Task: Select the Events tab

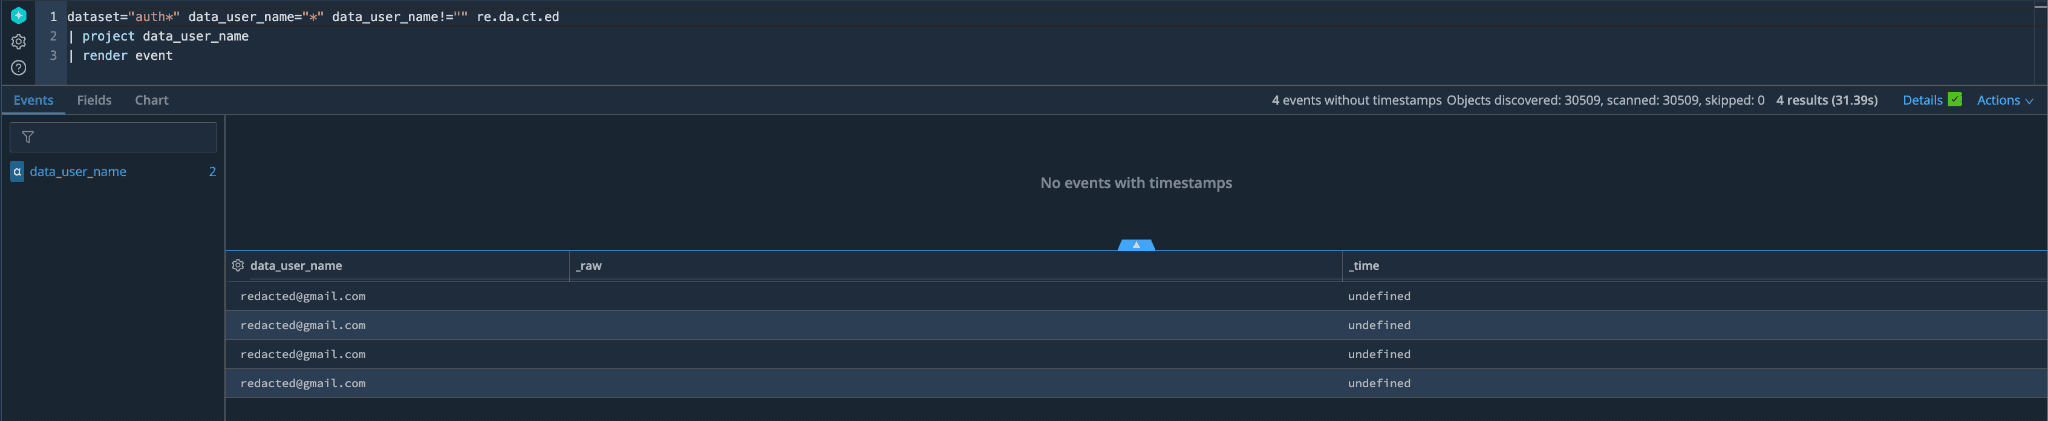Action: point(33,100)
